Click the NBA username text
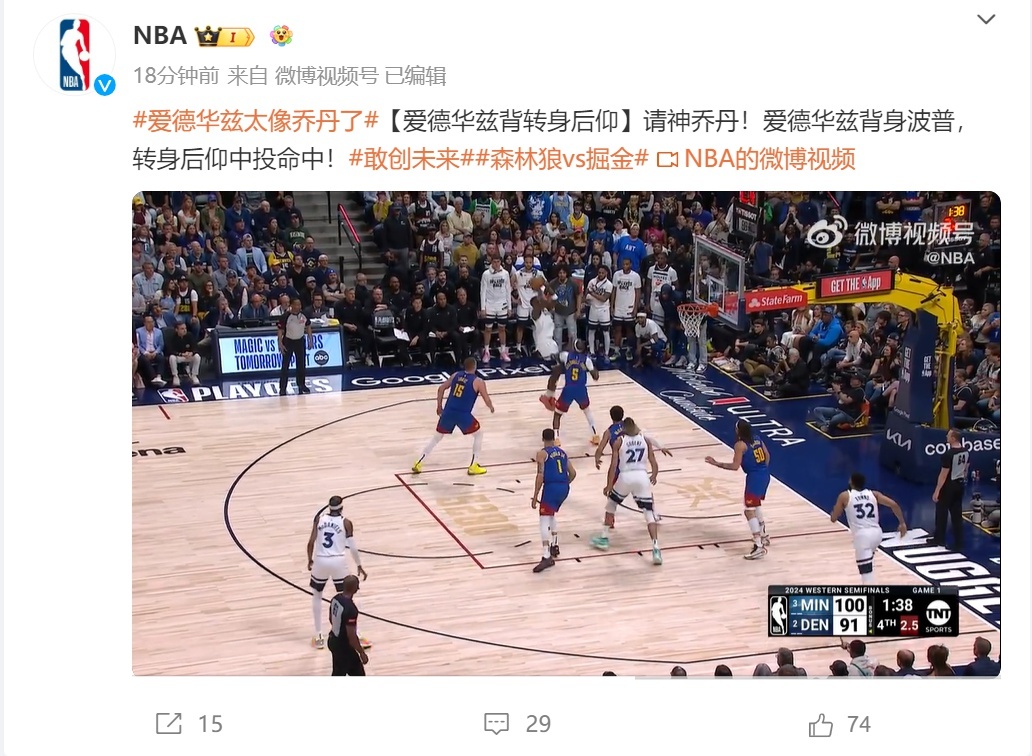This screenshot has width=1032, height=756. pyautogui.click(x=160, y=36)
